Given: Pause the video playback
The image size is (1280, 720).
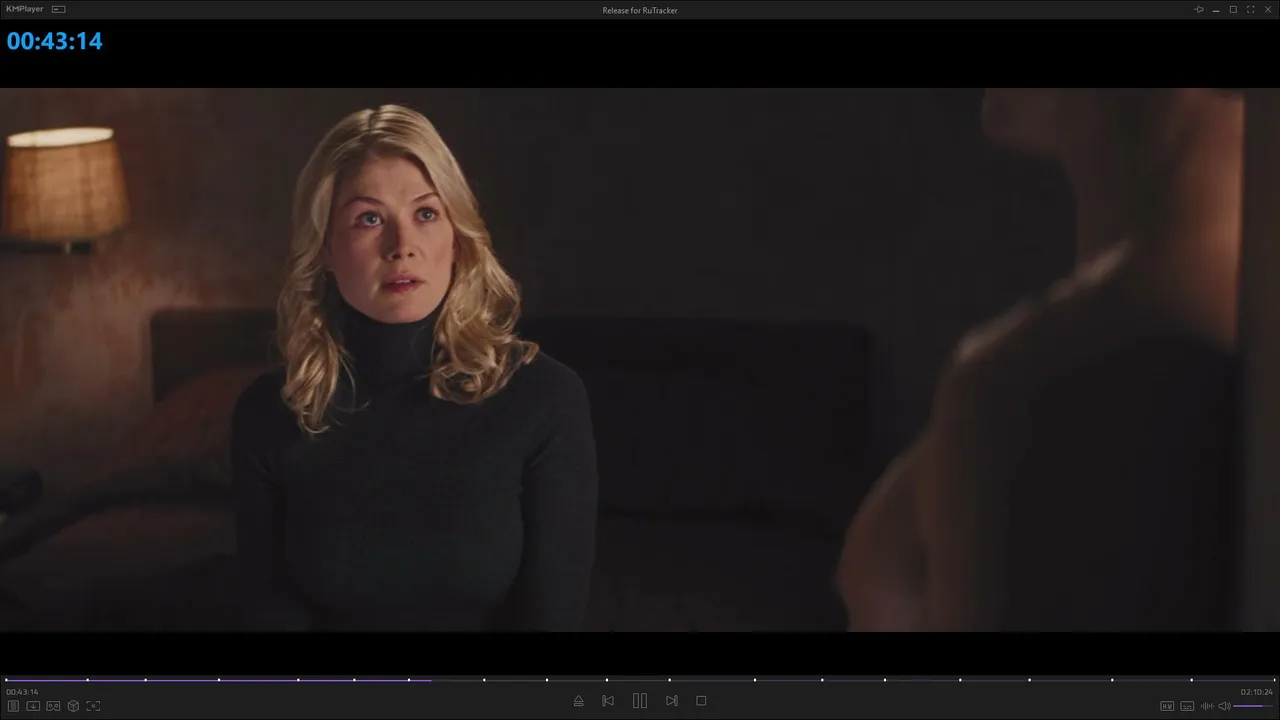Looking at the screenshot, I should click(640, 701).
